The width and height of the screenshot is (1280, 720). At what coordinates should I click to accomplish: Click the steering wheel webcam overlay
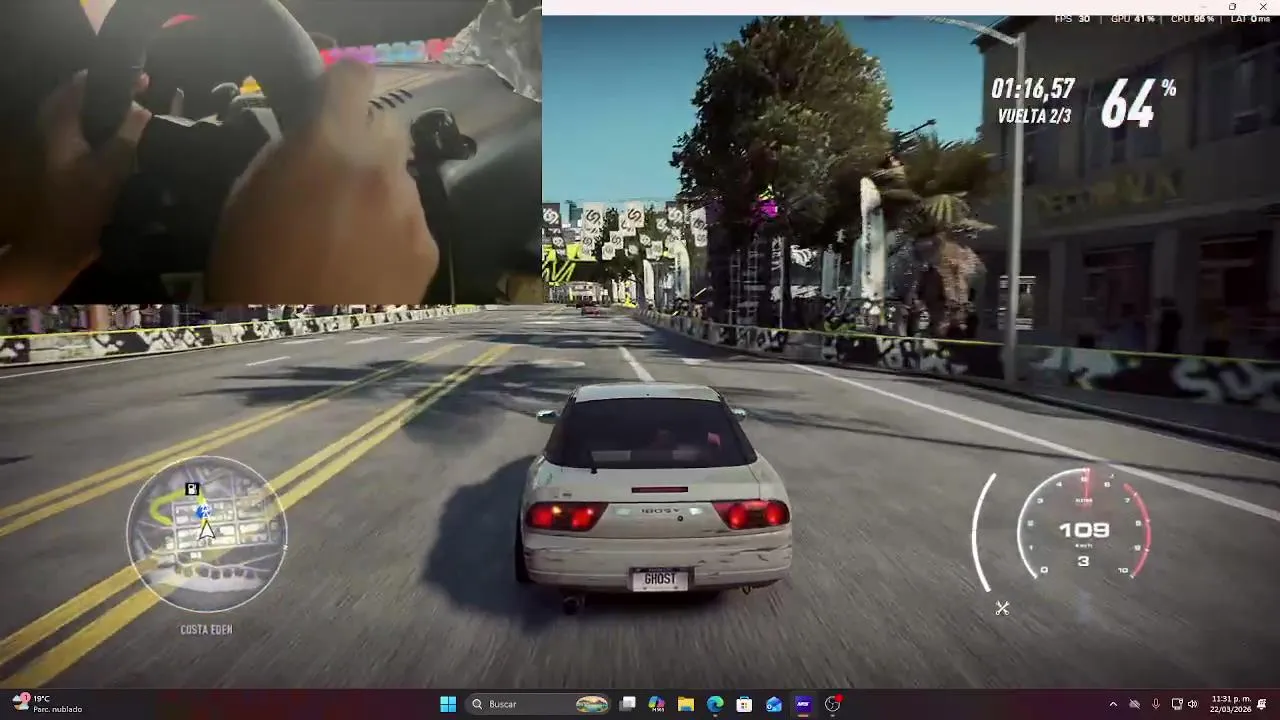[x=270, y=152]
